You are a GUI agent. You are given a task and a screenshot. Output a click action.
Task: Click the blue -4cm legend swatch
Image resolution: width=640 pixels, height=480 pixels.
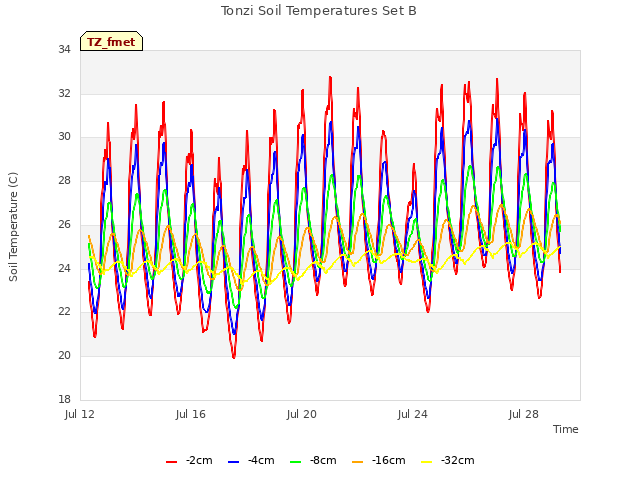(x=233, y=462)
